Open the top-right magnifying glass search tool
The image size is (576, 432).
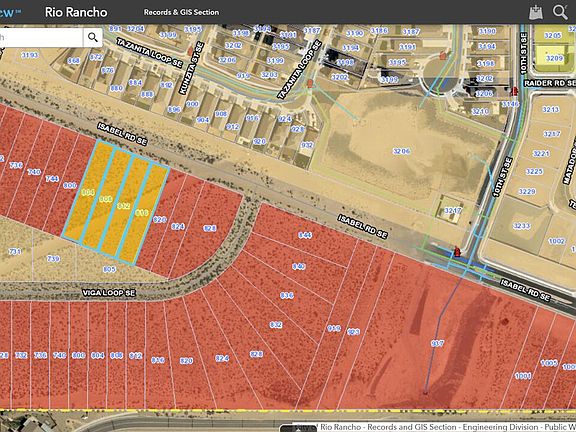[560, 12]
